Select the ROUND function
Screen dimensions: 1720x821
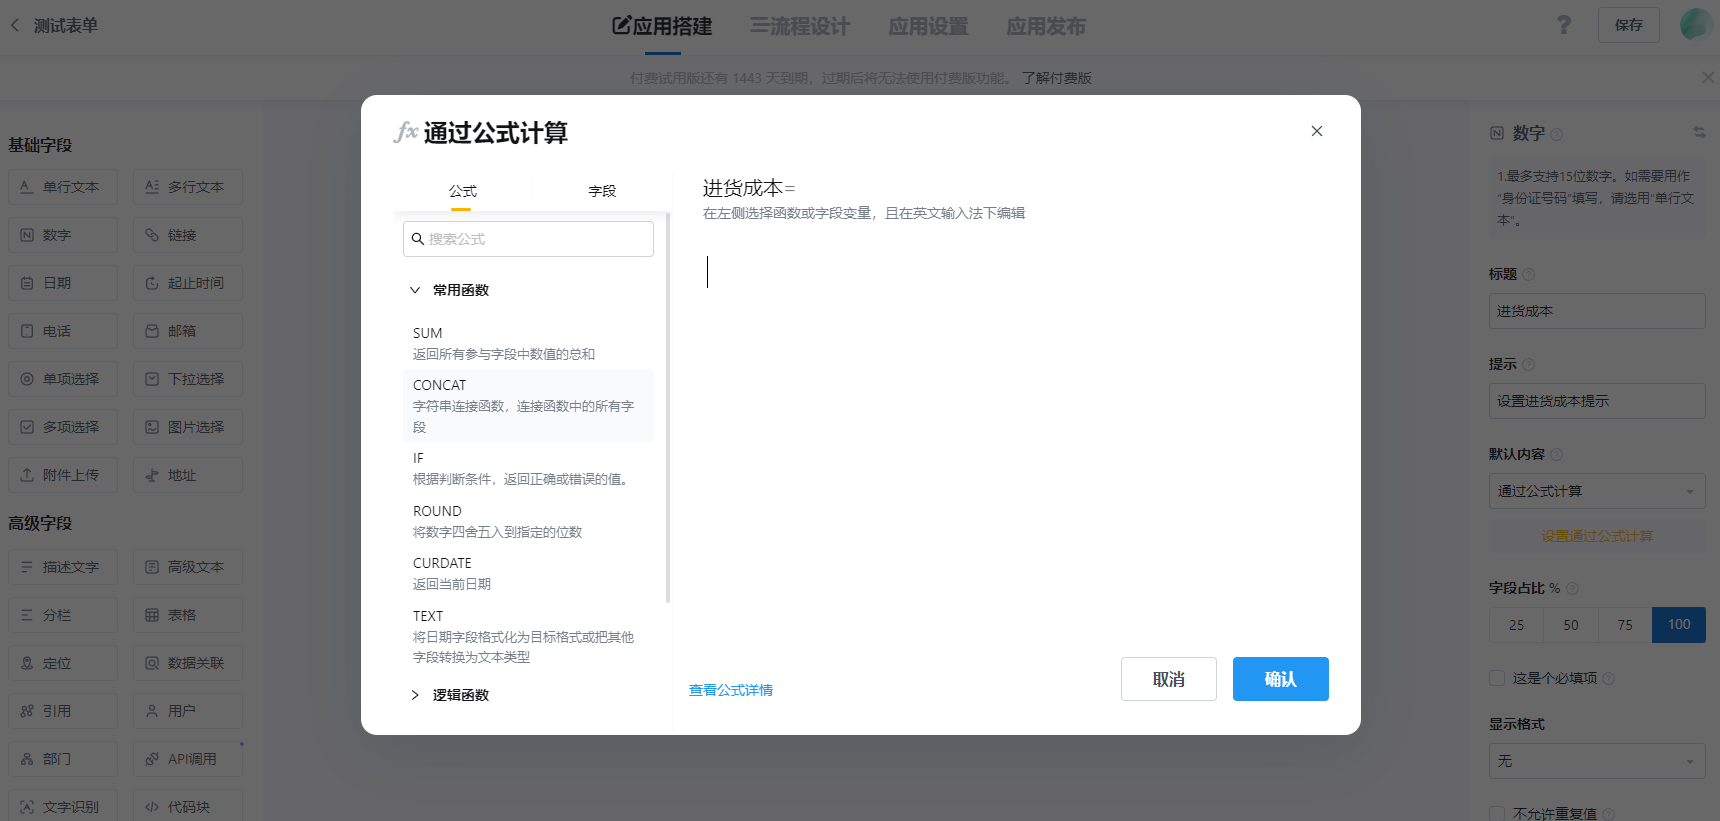528,521
